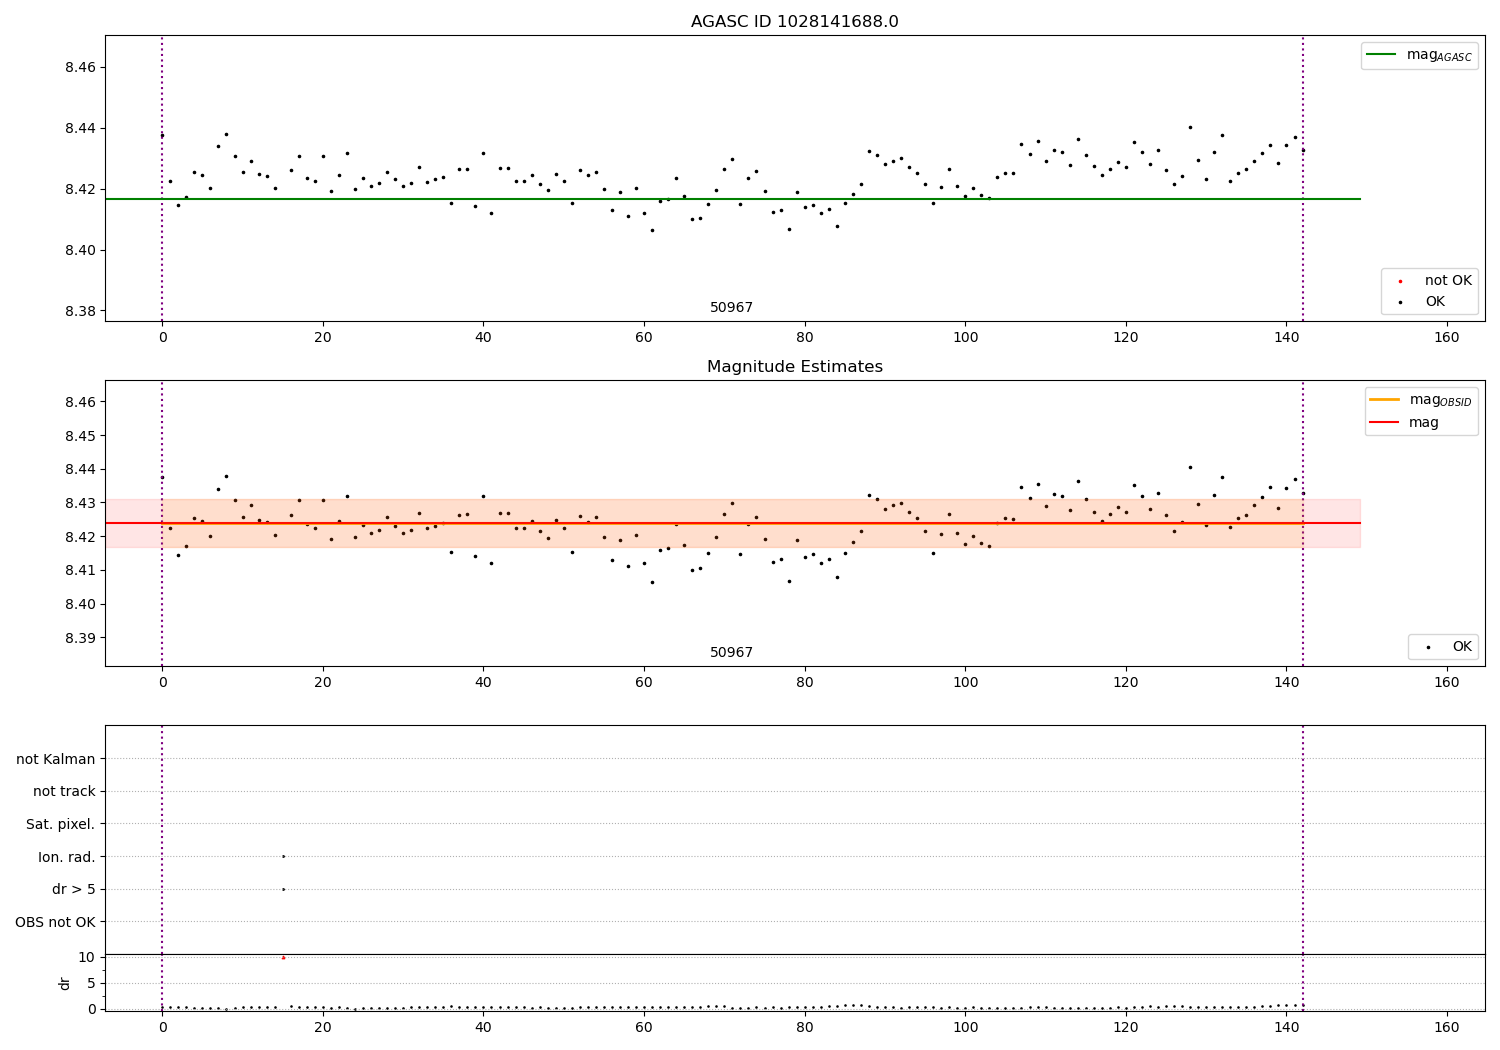Screen dimensions: 1500x1050
Task: Click x-tick '100' below Magnitude Estimates plot
Action: click(965, 683)
